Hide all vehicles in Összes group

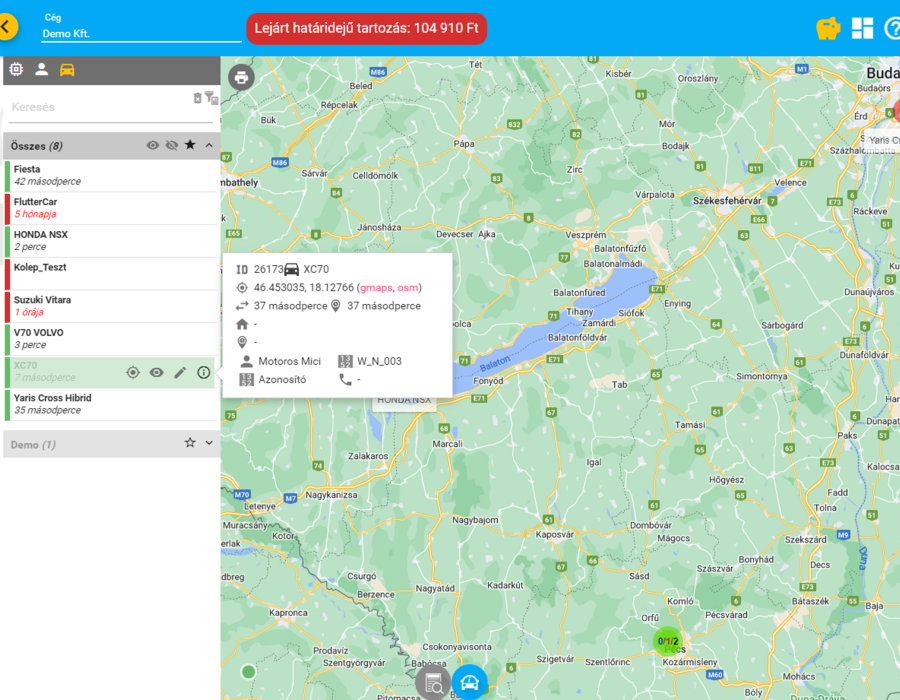tap(172, 145)
